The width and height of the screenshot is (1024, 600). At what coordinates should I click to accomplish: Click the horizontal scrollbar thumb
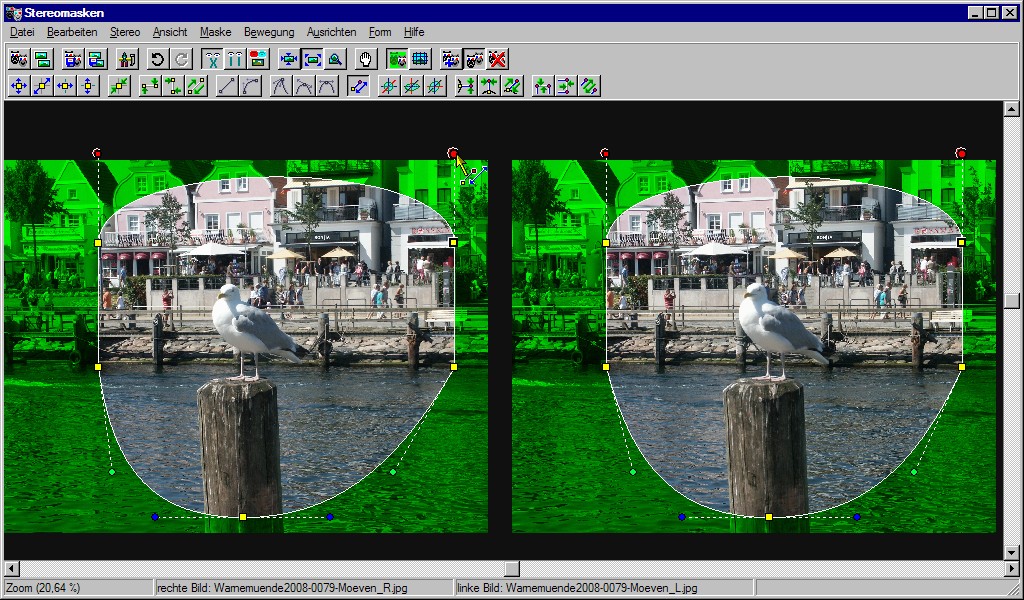(511, 568)
